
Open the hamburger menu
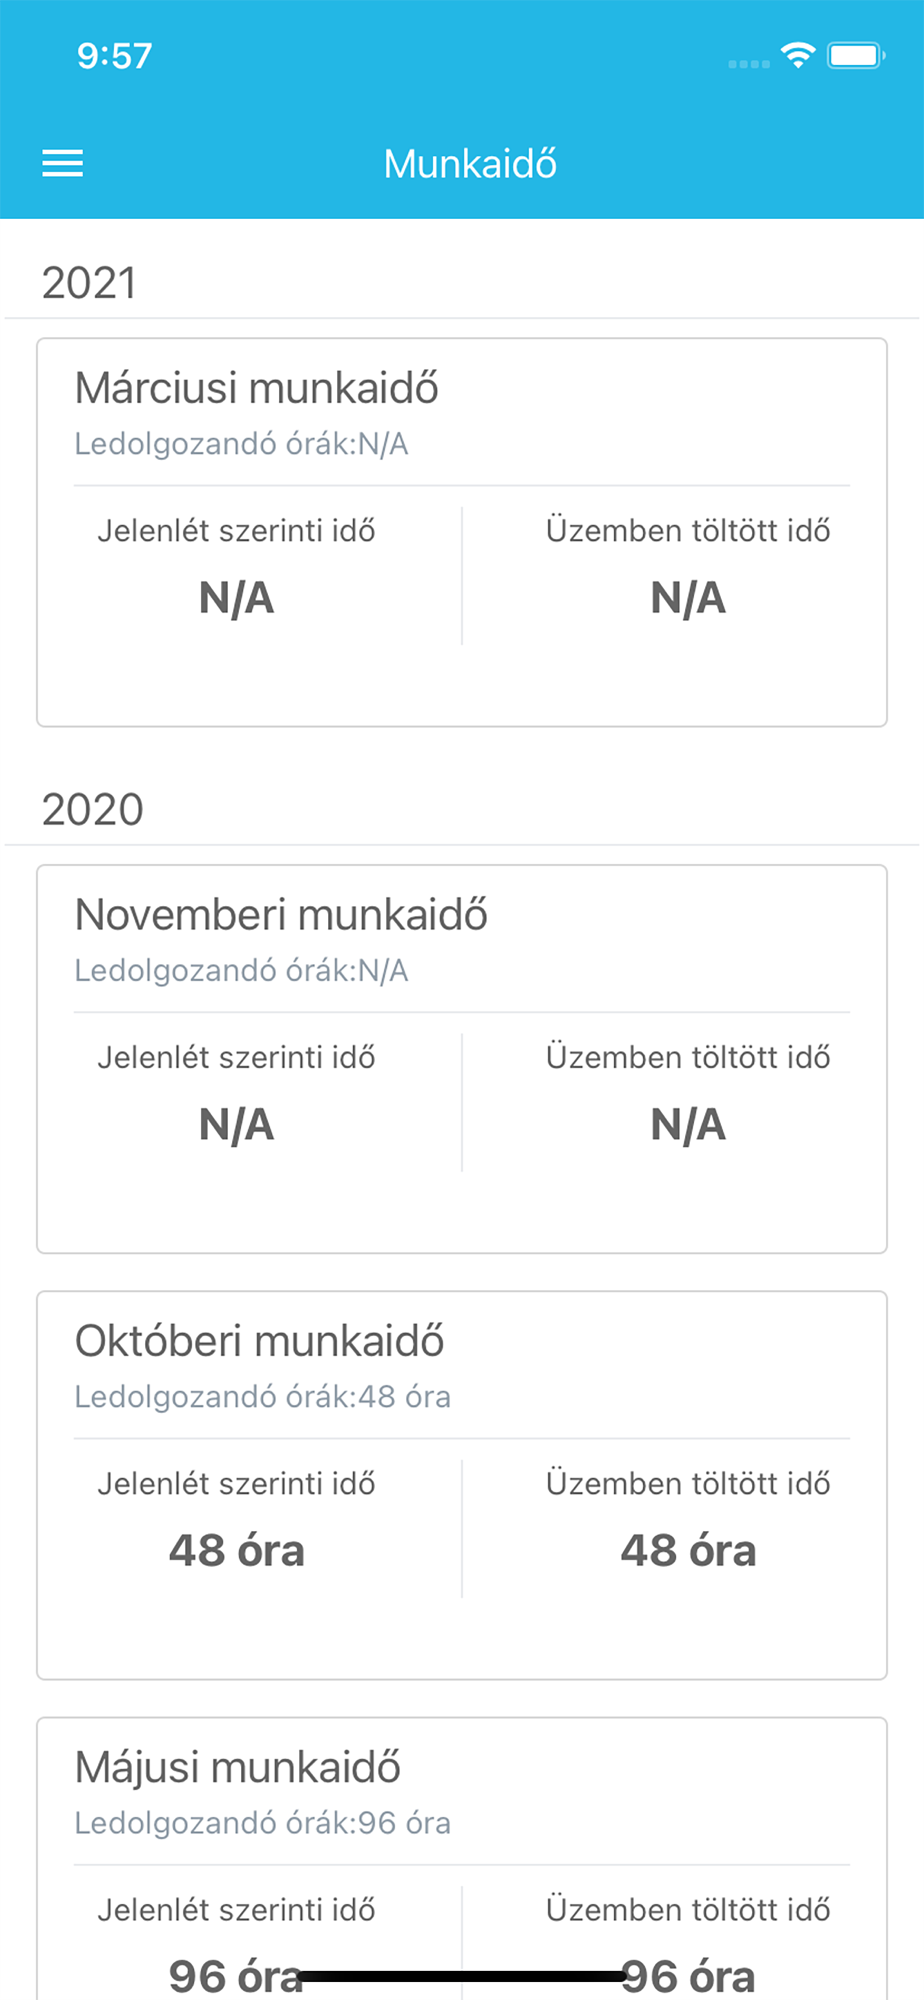(x=62, y=163)
